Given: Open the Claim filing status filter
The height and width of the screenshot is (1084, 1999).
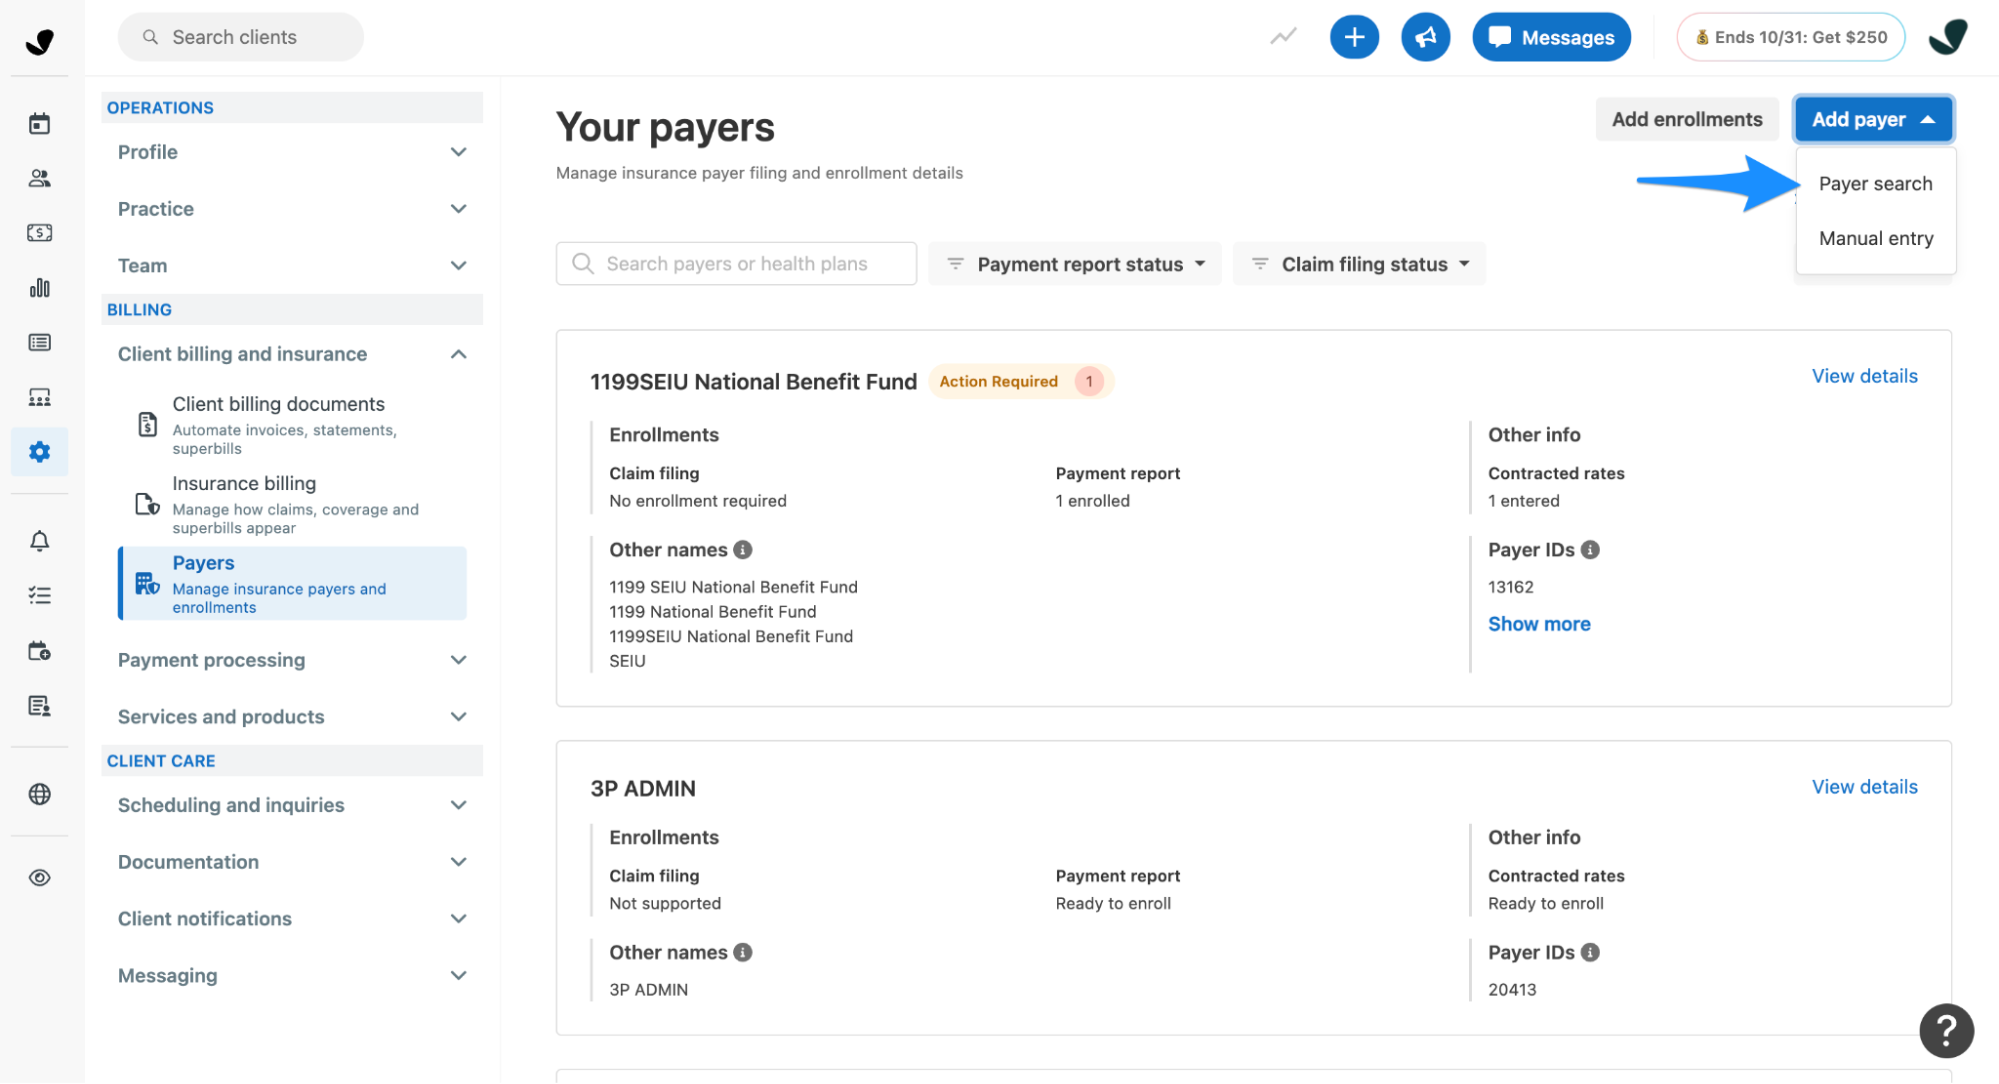Looking at the screenshot, I should click(1359, 264).
